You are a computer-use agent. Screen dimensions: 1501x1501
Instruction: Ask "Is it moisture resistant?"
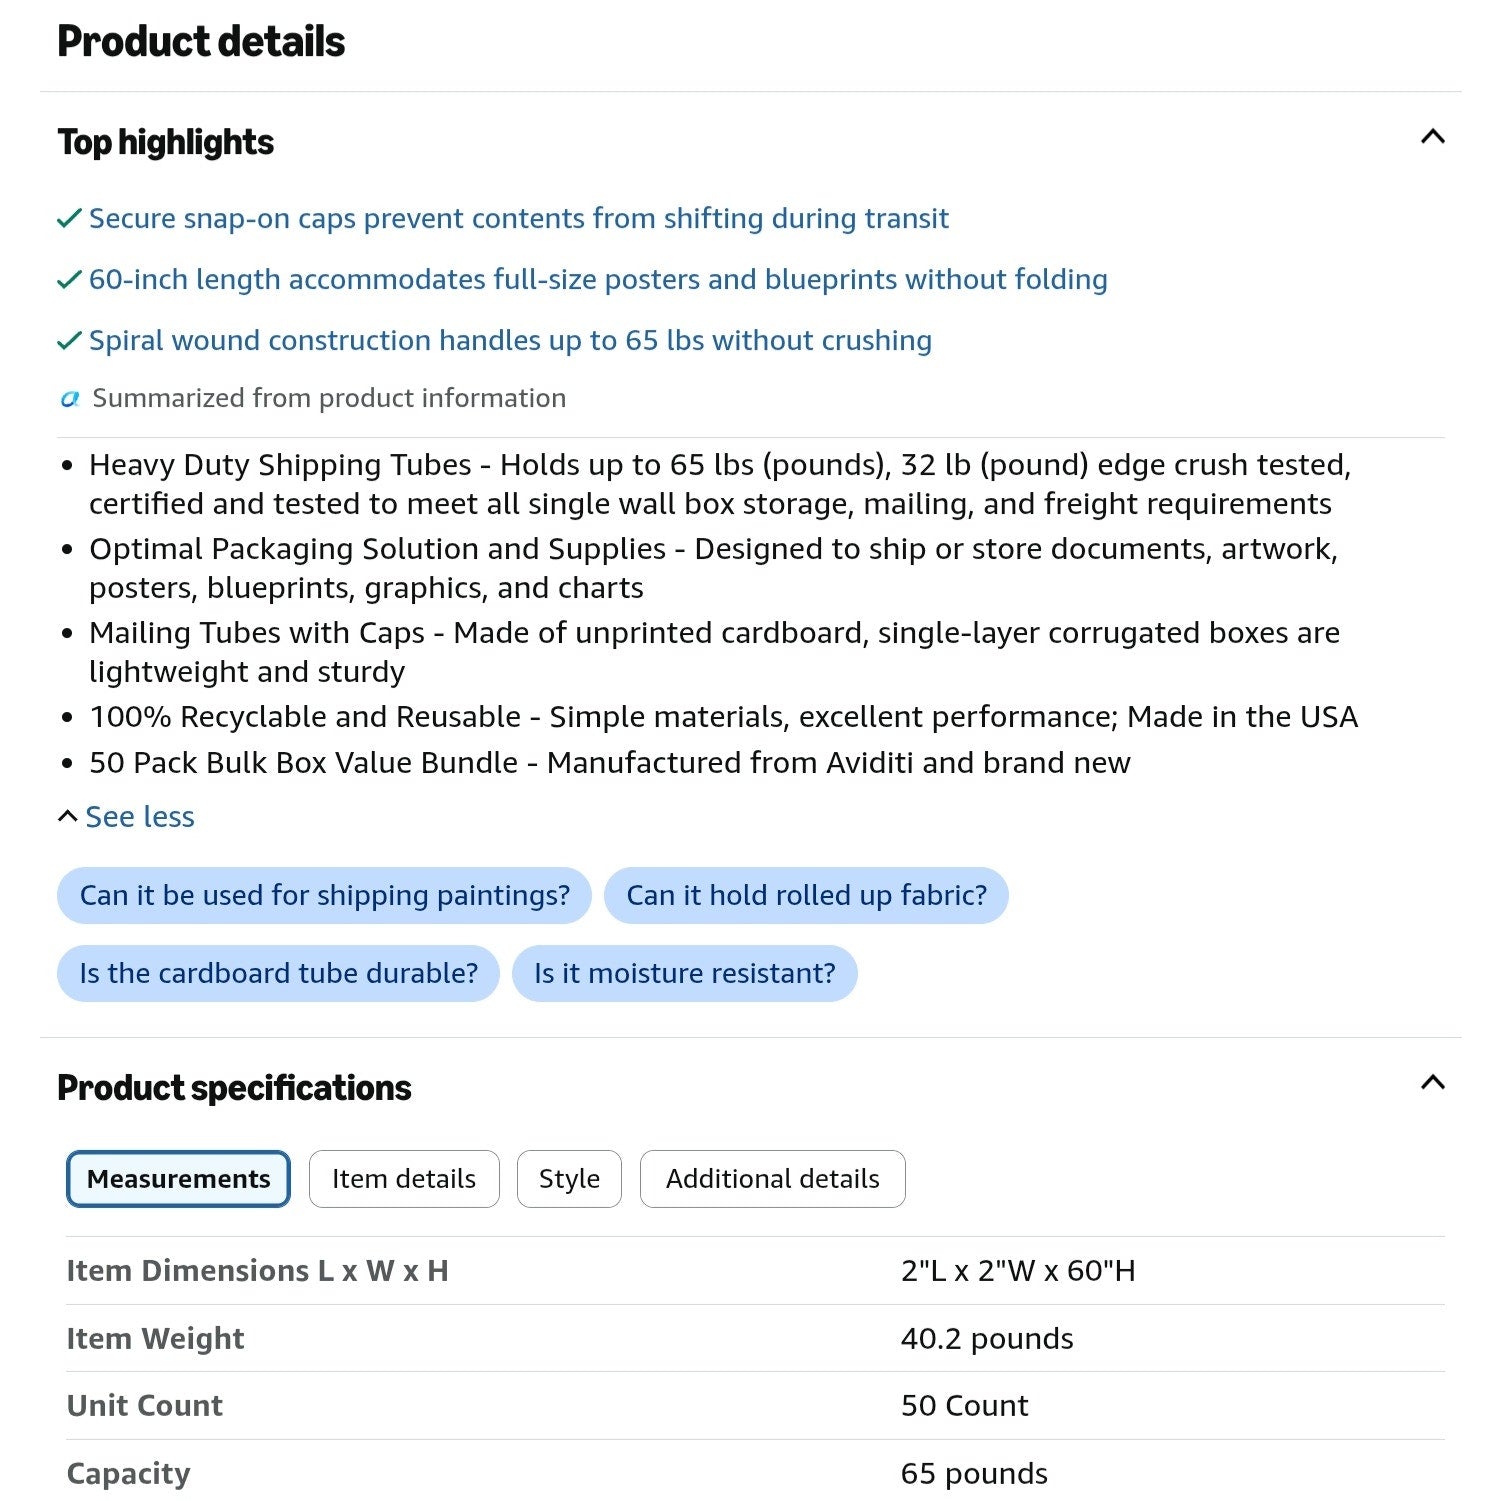point(684,973)
